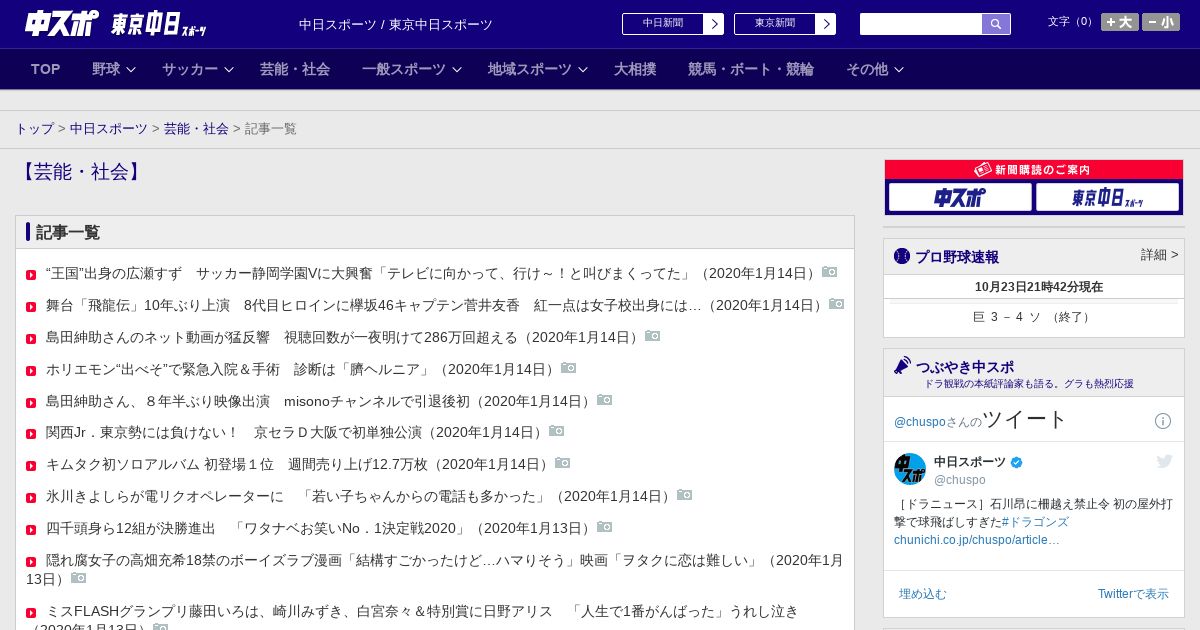The image size is (1200, 630).
Task: Expand the その他 menu
Action: (x=875, y=69)
